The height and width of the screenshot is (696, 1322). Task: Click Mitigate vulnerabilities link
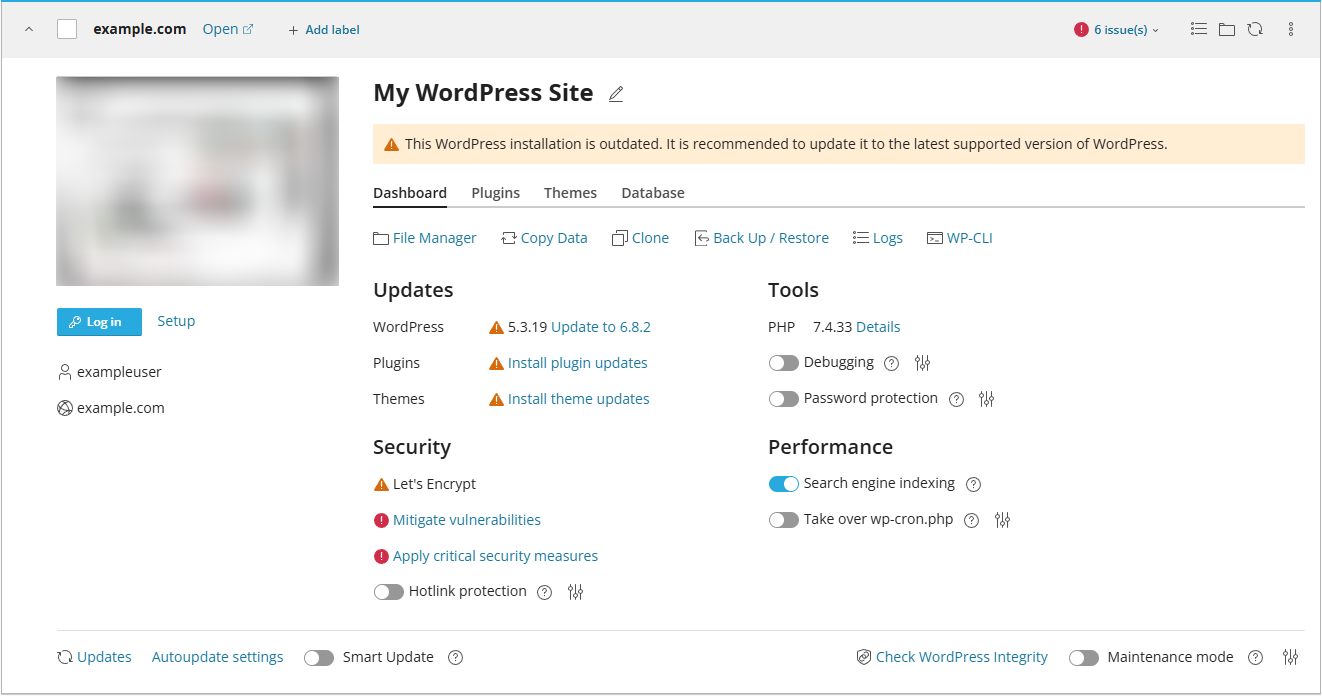click(467, 520)
